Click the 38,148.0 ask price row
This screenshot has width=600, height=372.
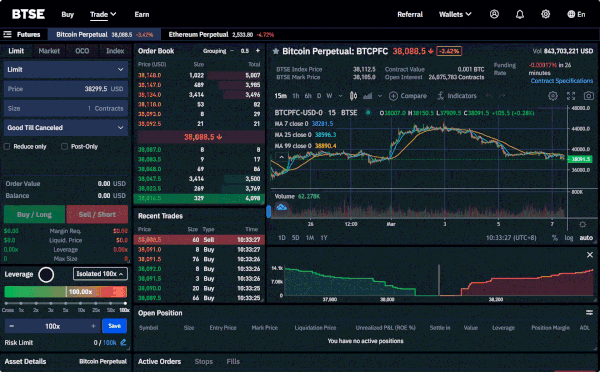199,75
